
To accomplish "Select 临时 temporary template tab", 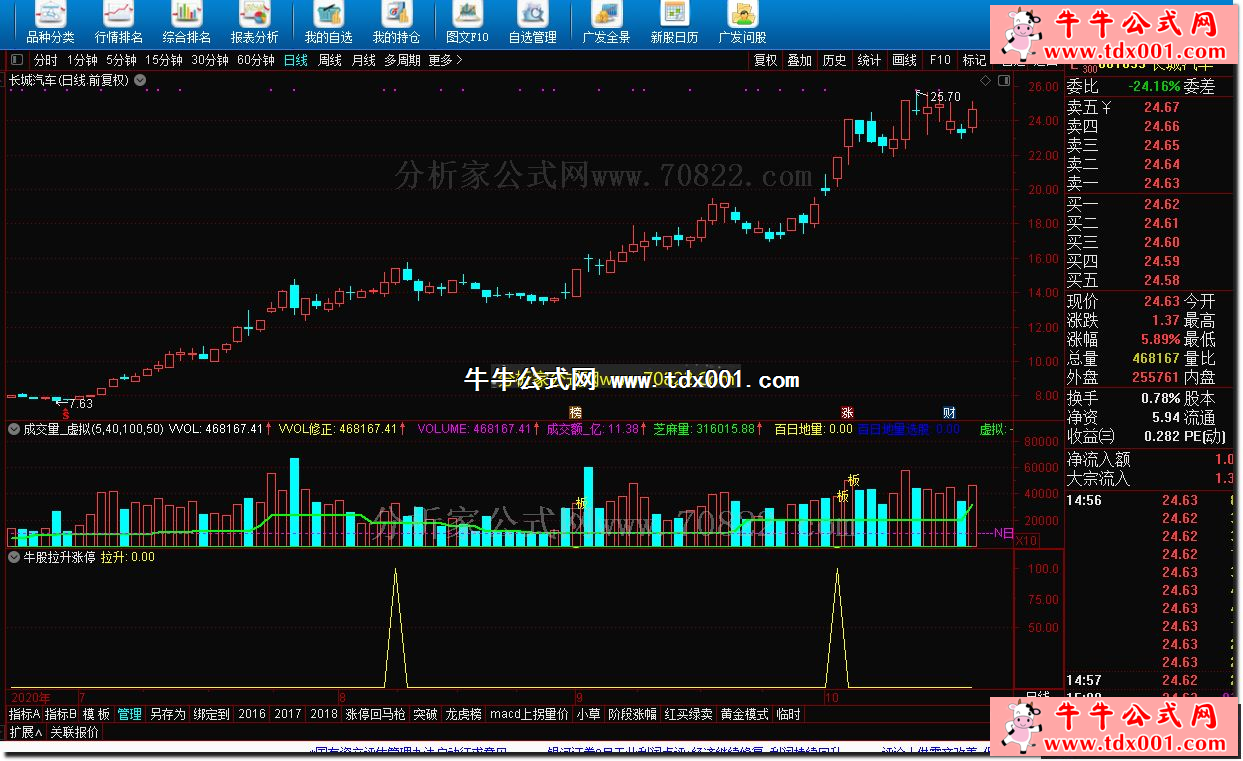I will [788, 714].
